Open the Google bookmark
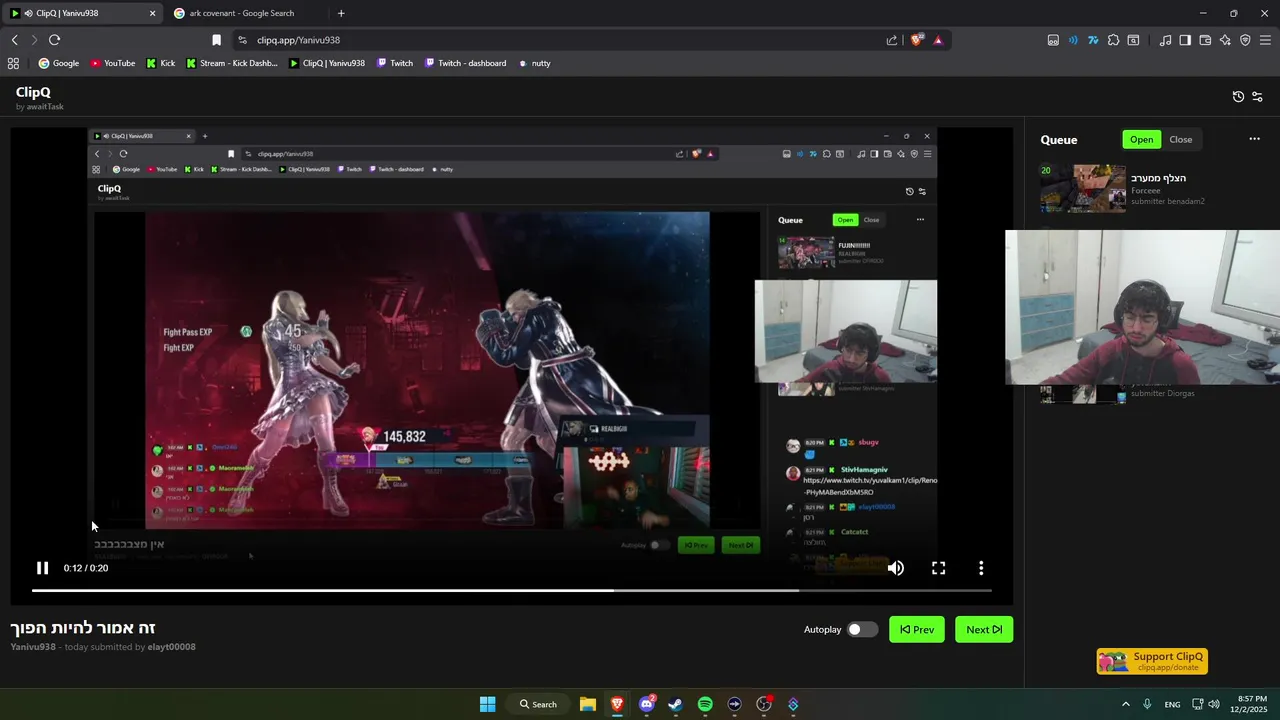 pos(59,63)
